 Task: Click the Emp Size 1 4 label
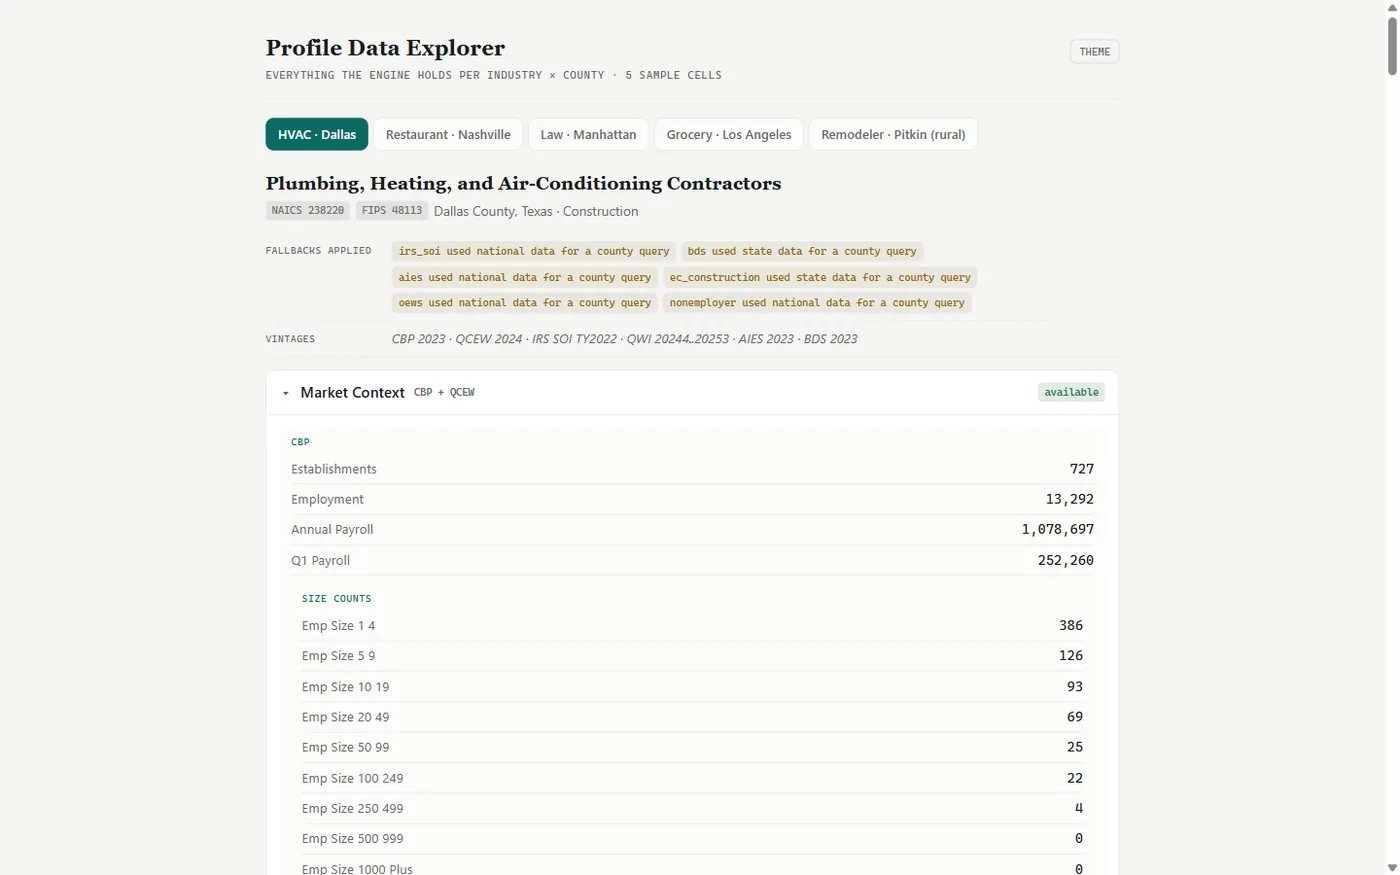click(338, 626)
